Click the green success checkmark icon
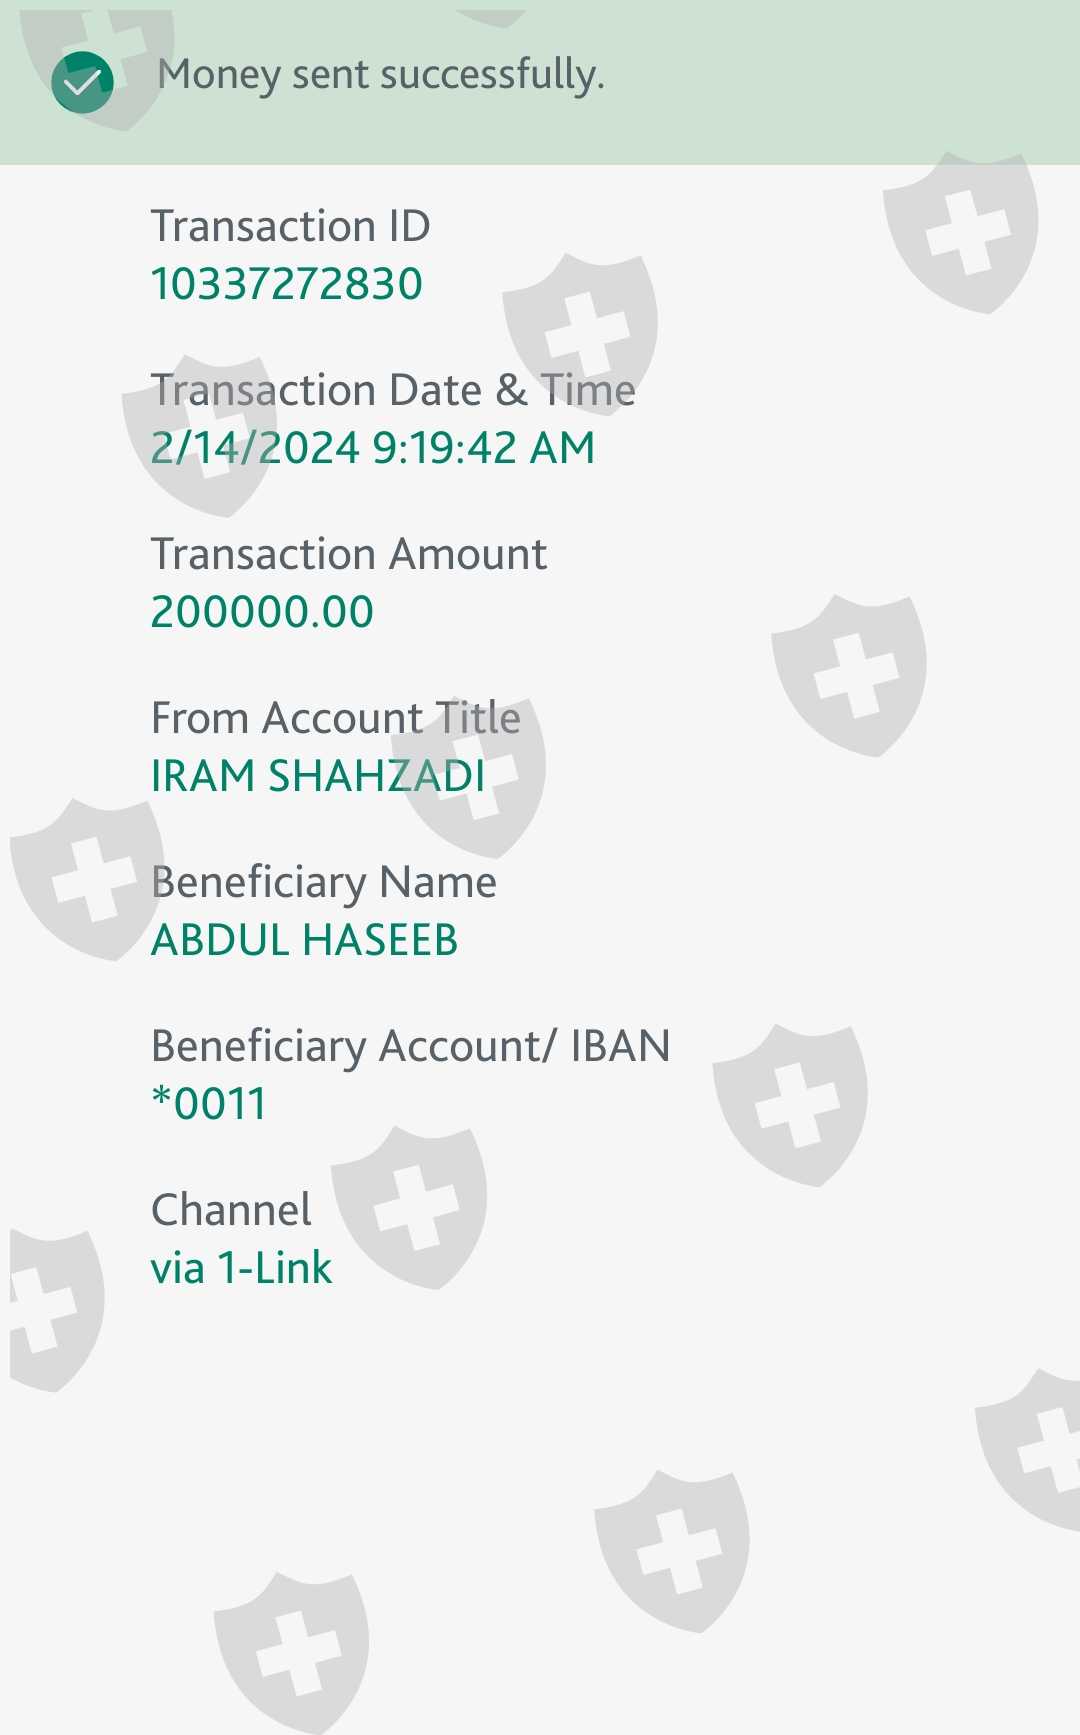 (x=82, y=81)
